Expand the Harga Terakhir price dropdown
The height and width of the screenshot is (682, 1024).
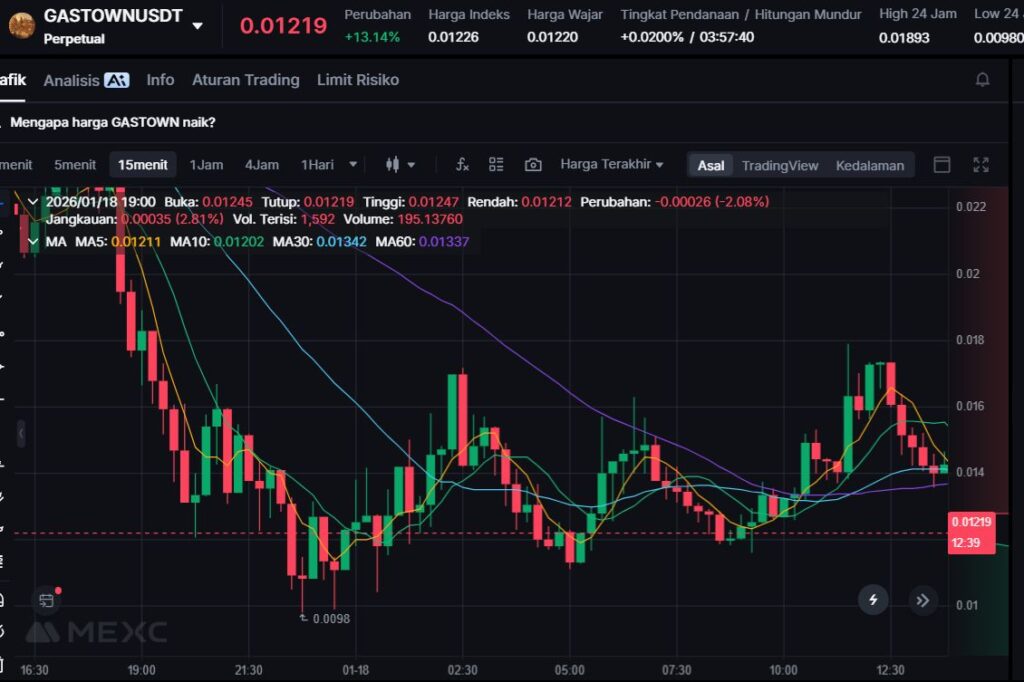[x=612, y=165]
